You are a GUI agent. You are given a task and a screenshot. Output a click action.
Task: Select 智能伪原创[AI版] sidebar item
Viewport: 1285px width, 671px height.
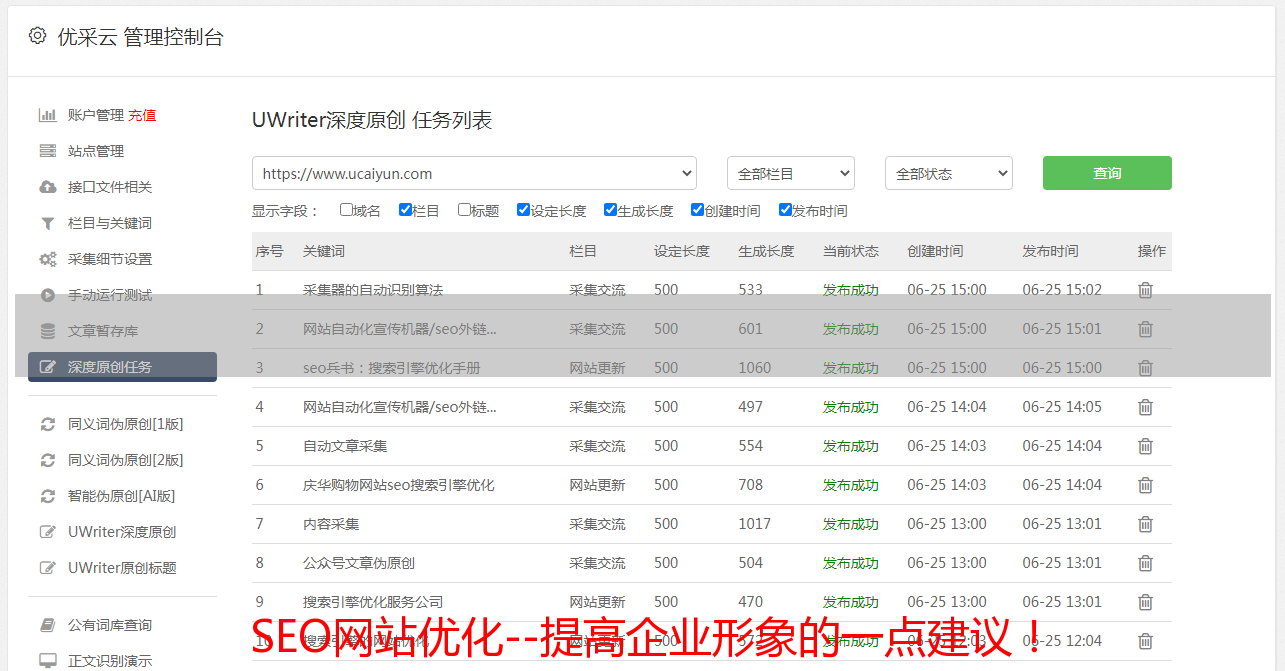[x=121, y=496]
